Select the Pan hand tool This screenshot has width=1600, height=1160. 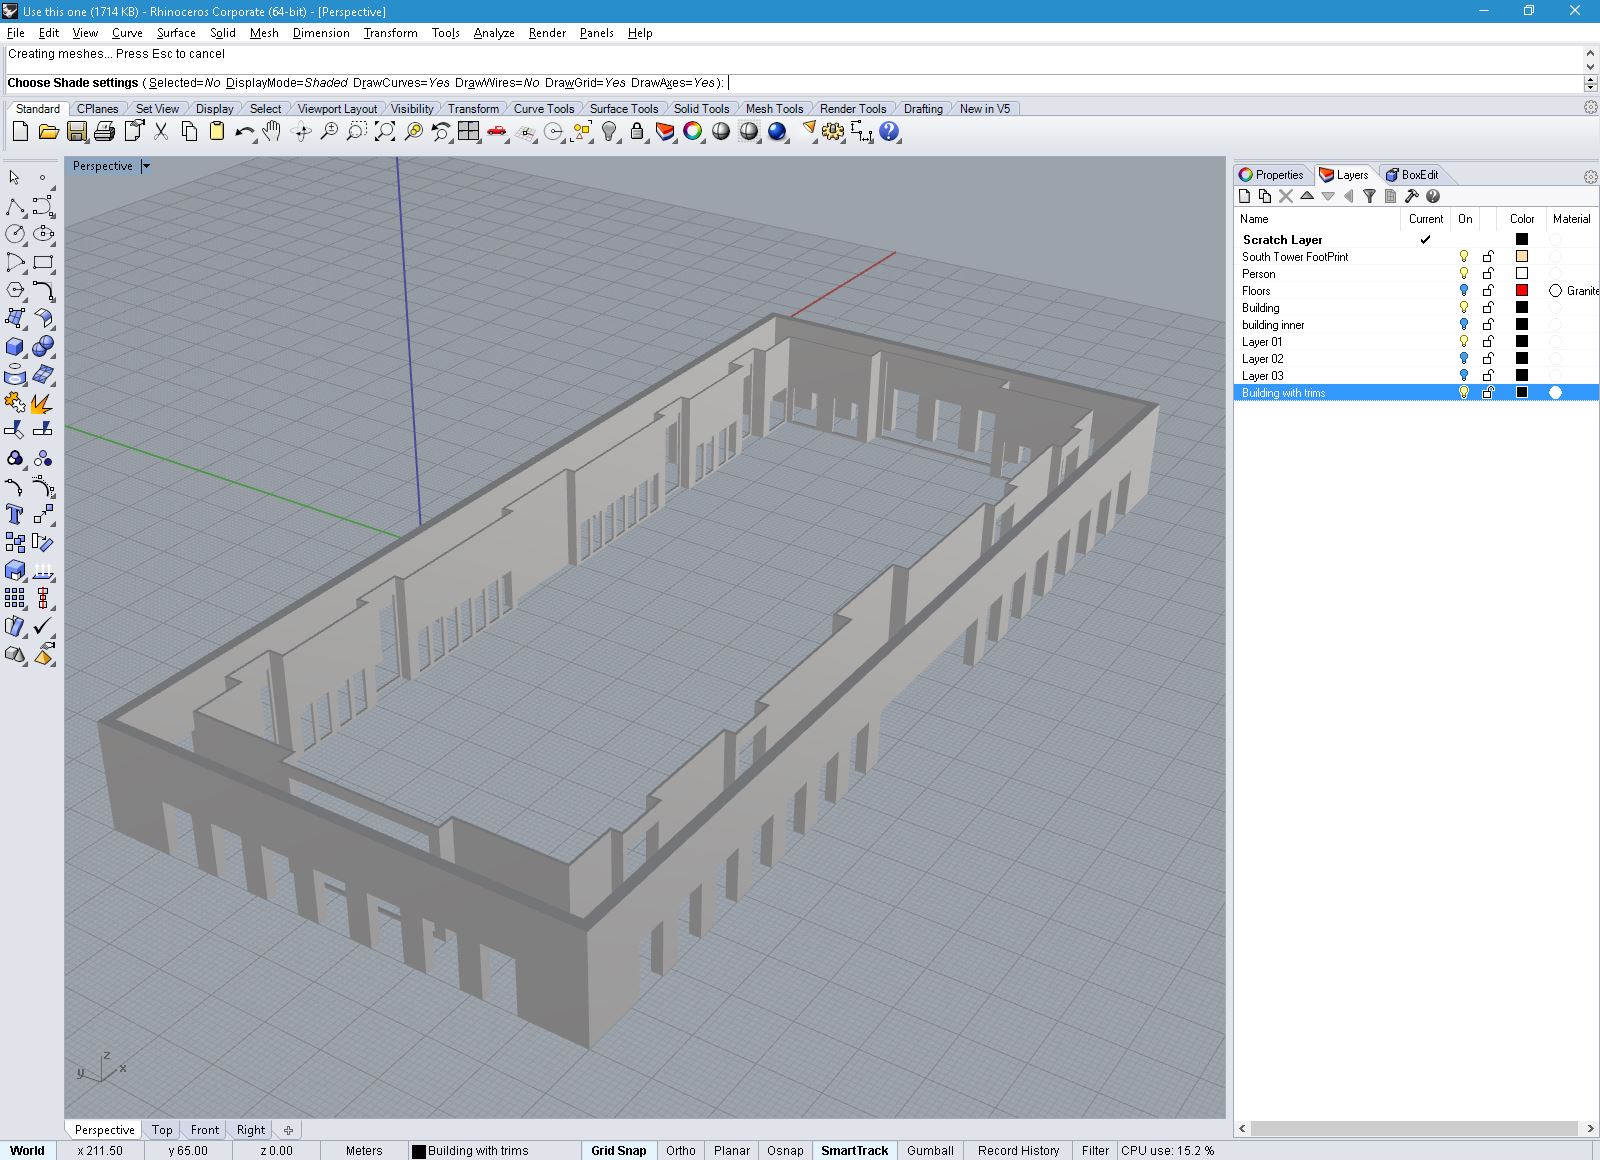(272, 131)
